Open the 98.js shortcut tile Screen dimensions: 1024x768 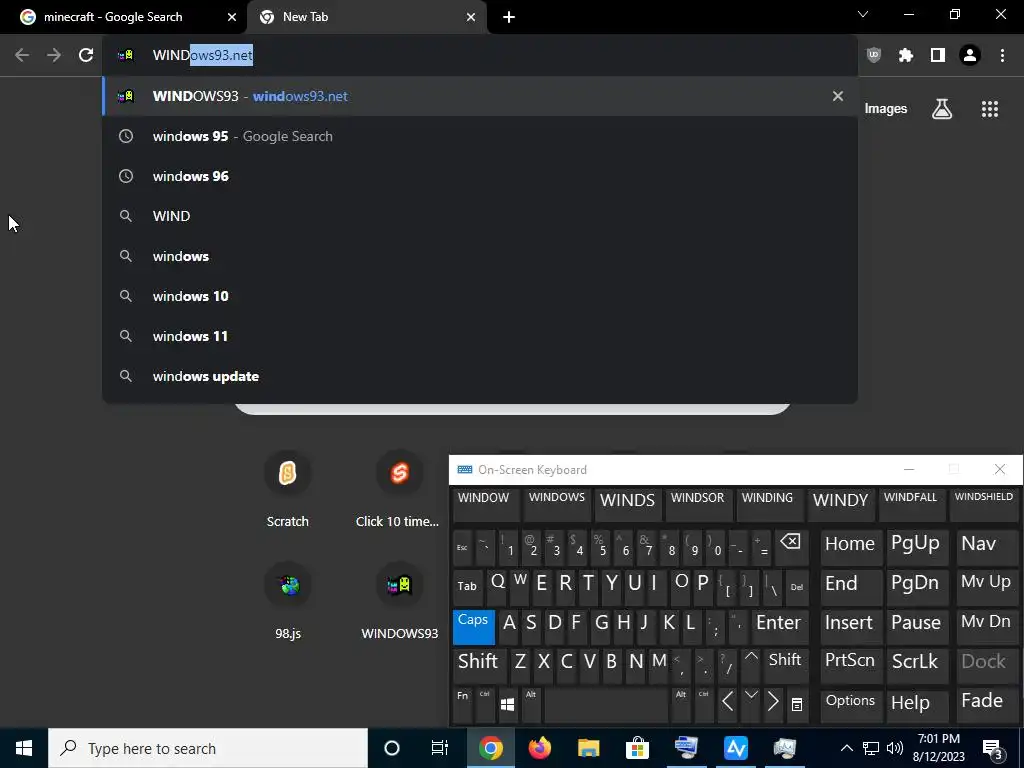(288, 601)
